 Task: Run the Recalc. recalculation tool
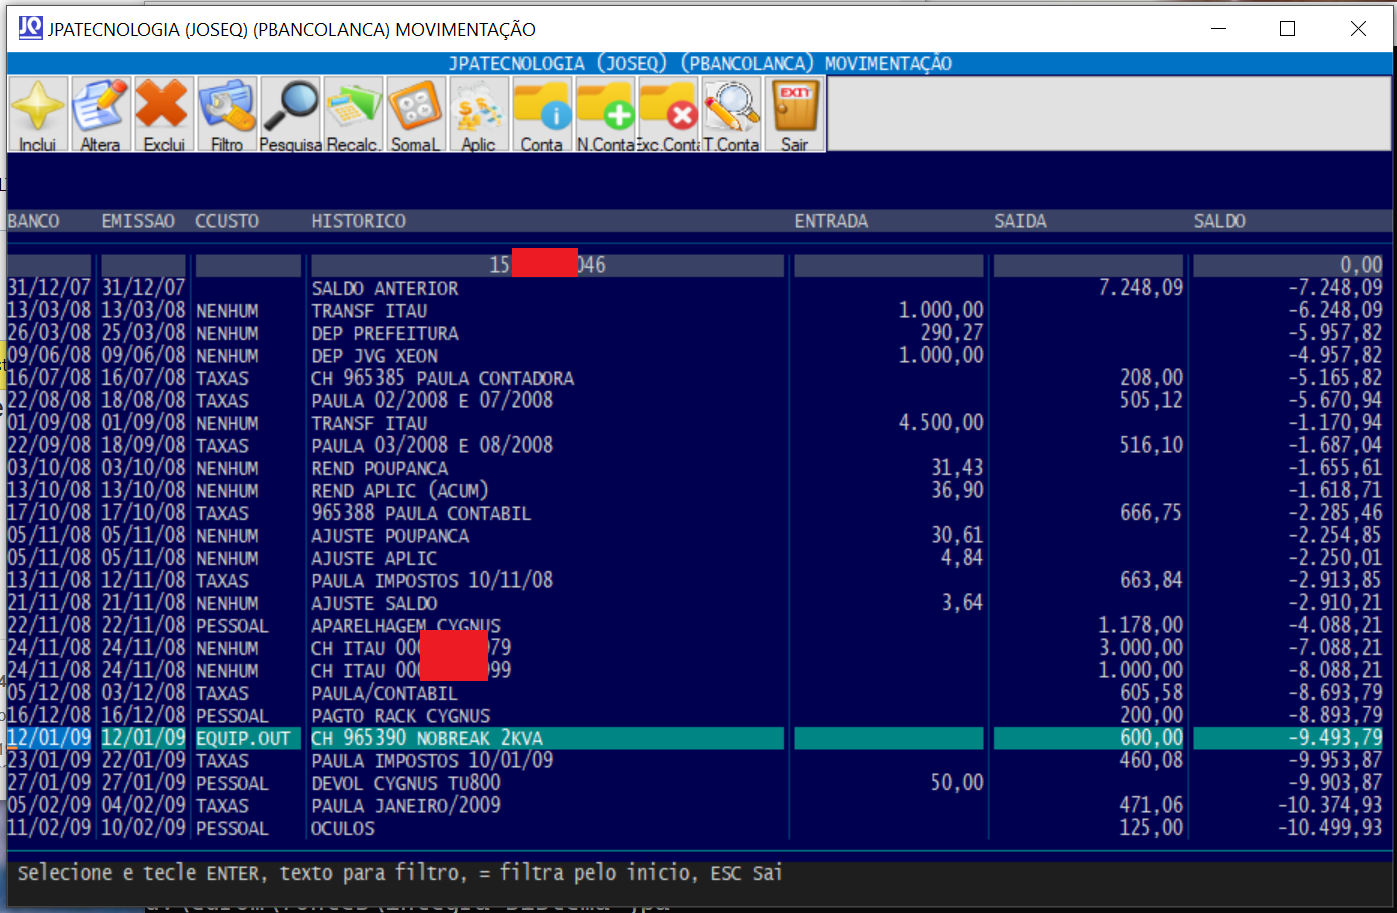coord(353,113)
